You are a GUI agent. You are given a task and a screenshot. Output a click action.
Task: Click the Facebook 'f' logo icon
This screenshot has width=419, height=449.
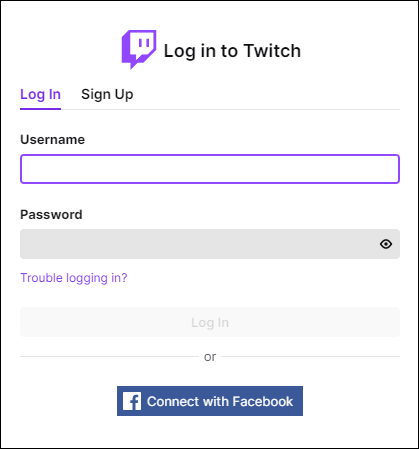coord(132,401)
